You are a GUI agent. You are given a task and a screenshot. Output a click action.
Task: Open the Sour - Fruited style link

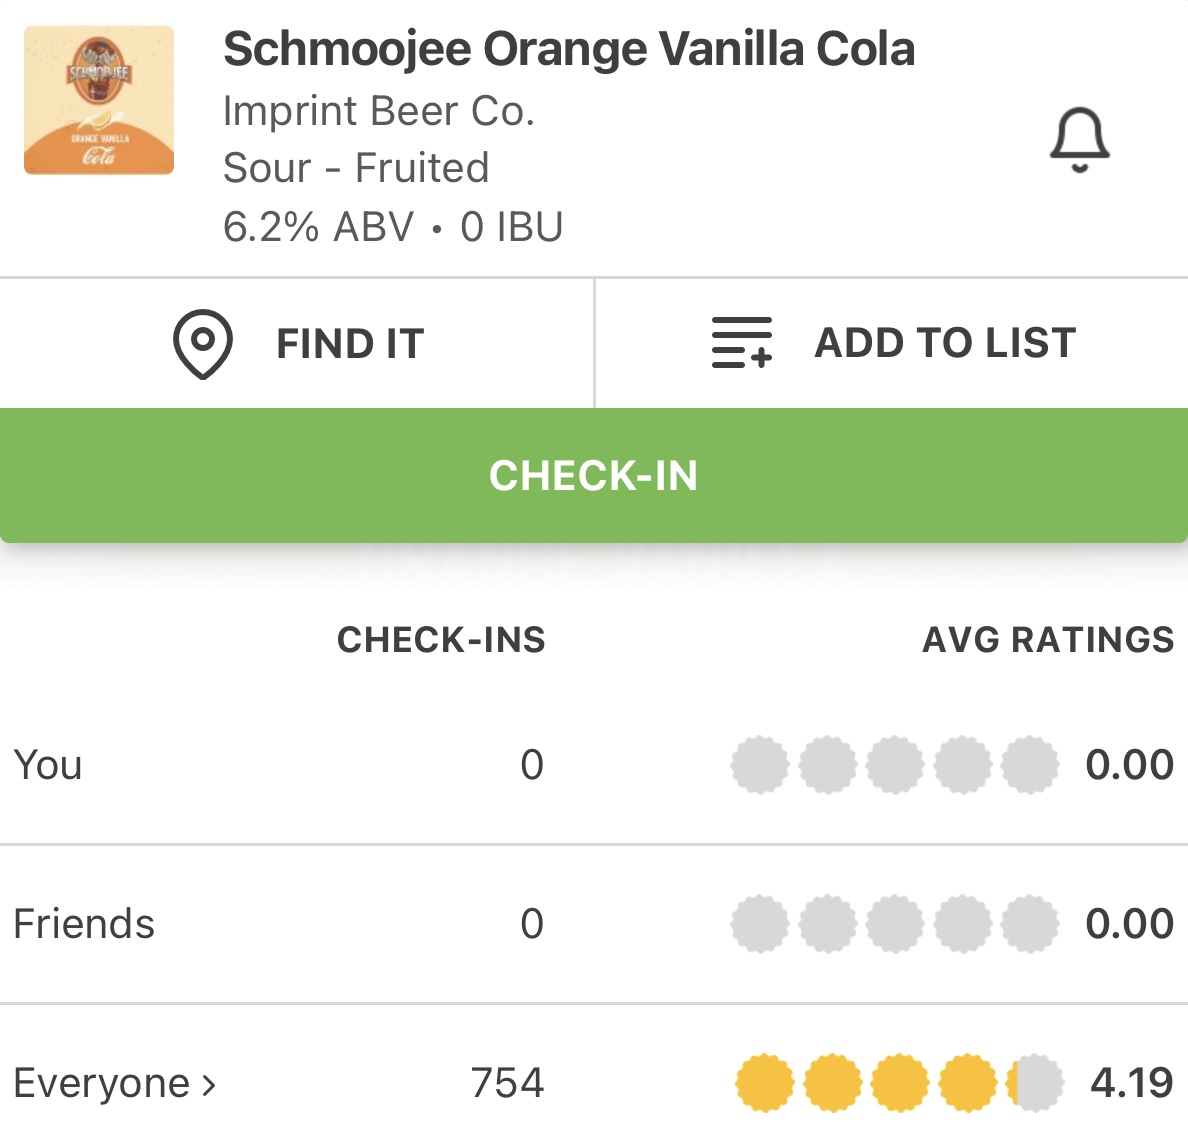(x=356, y=168)
